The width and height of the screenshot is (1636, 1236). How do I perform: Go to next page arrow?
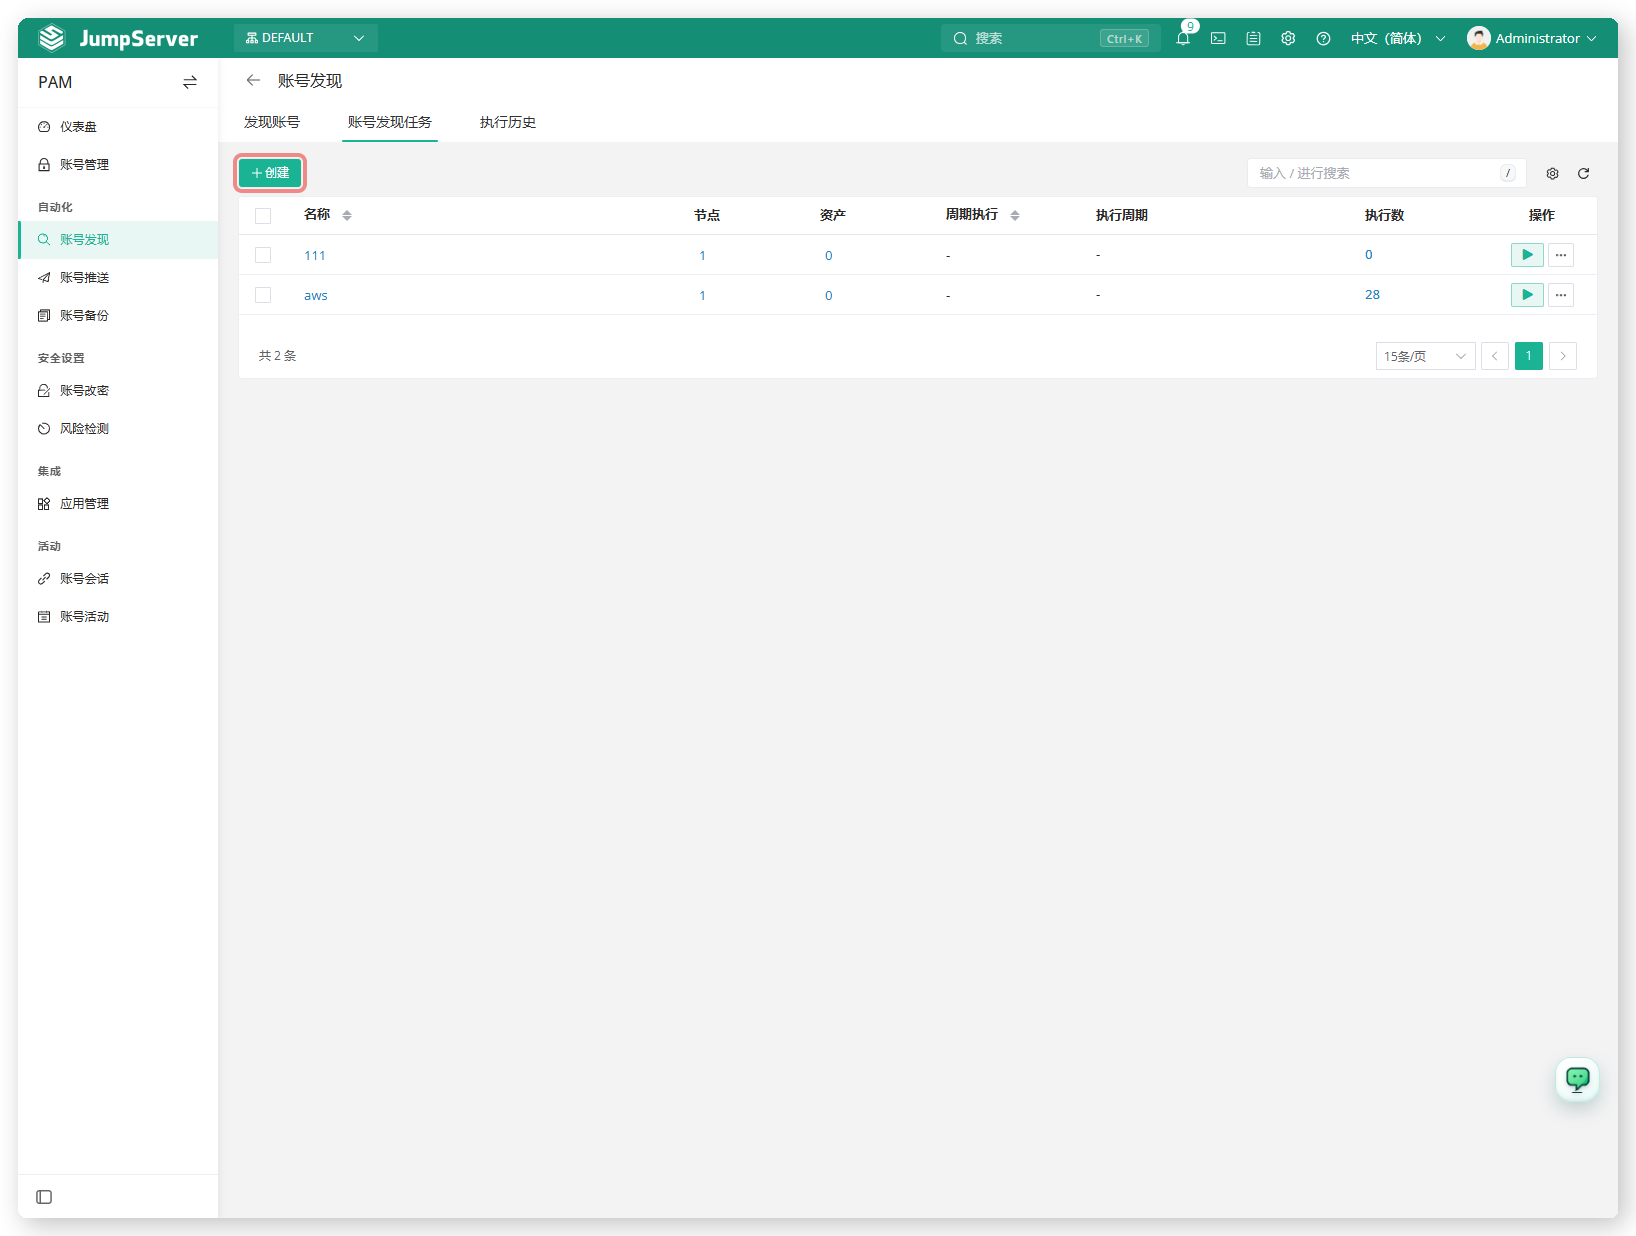click(1563, 356)
